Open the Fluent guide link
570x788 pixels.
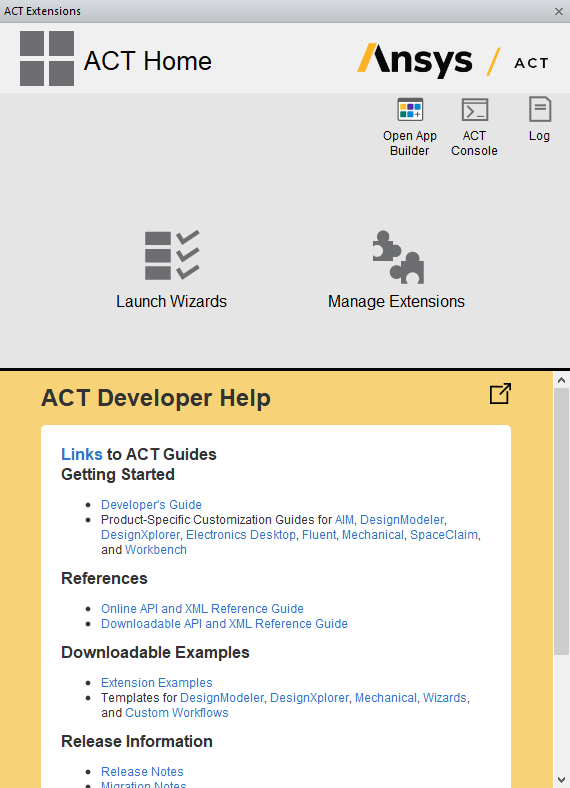coord(319,535)
